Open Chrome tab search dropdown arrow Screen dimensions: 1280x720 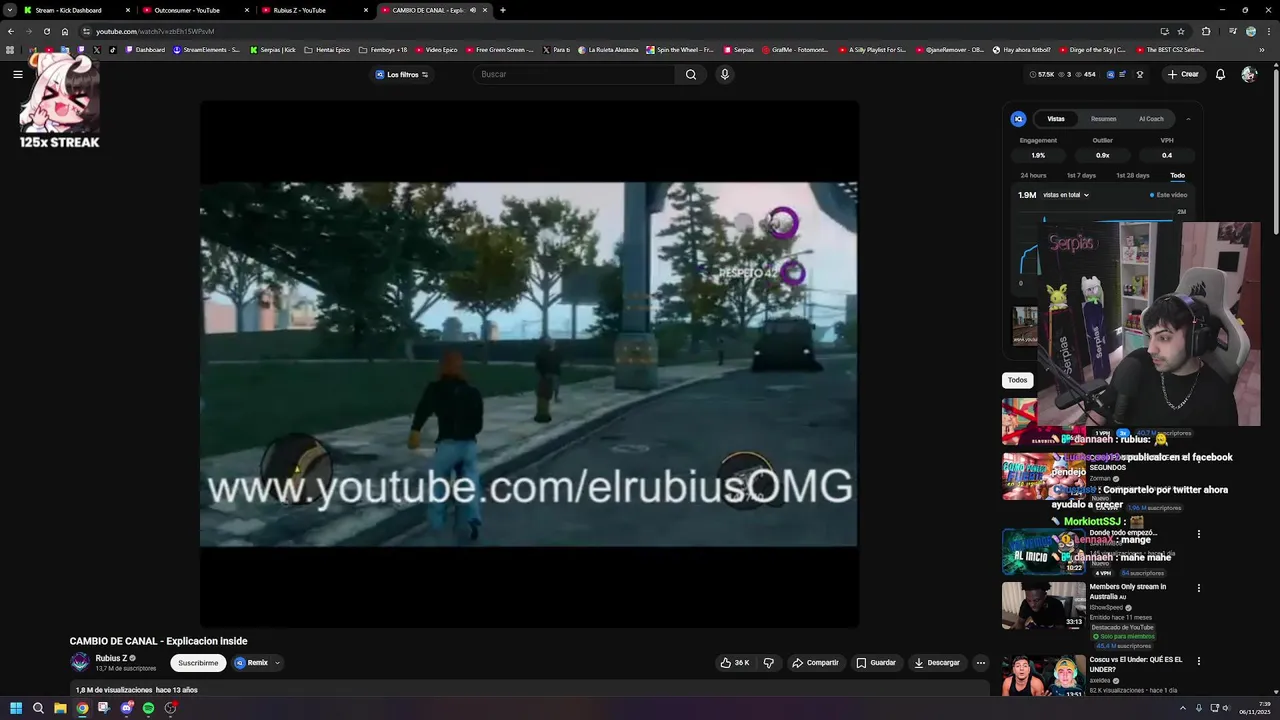click(9, 10)
